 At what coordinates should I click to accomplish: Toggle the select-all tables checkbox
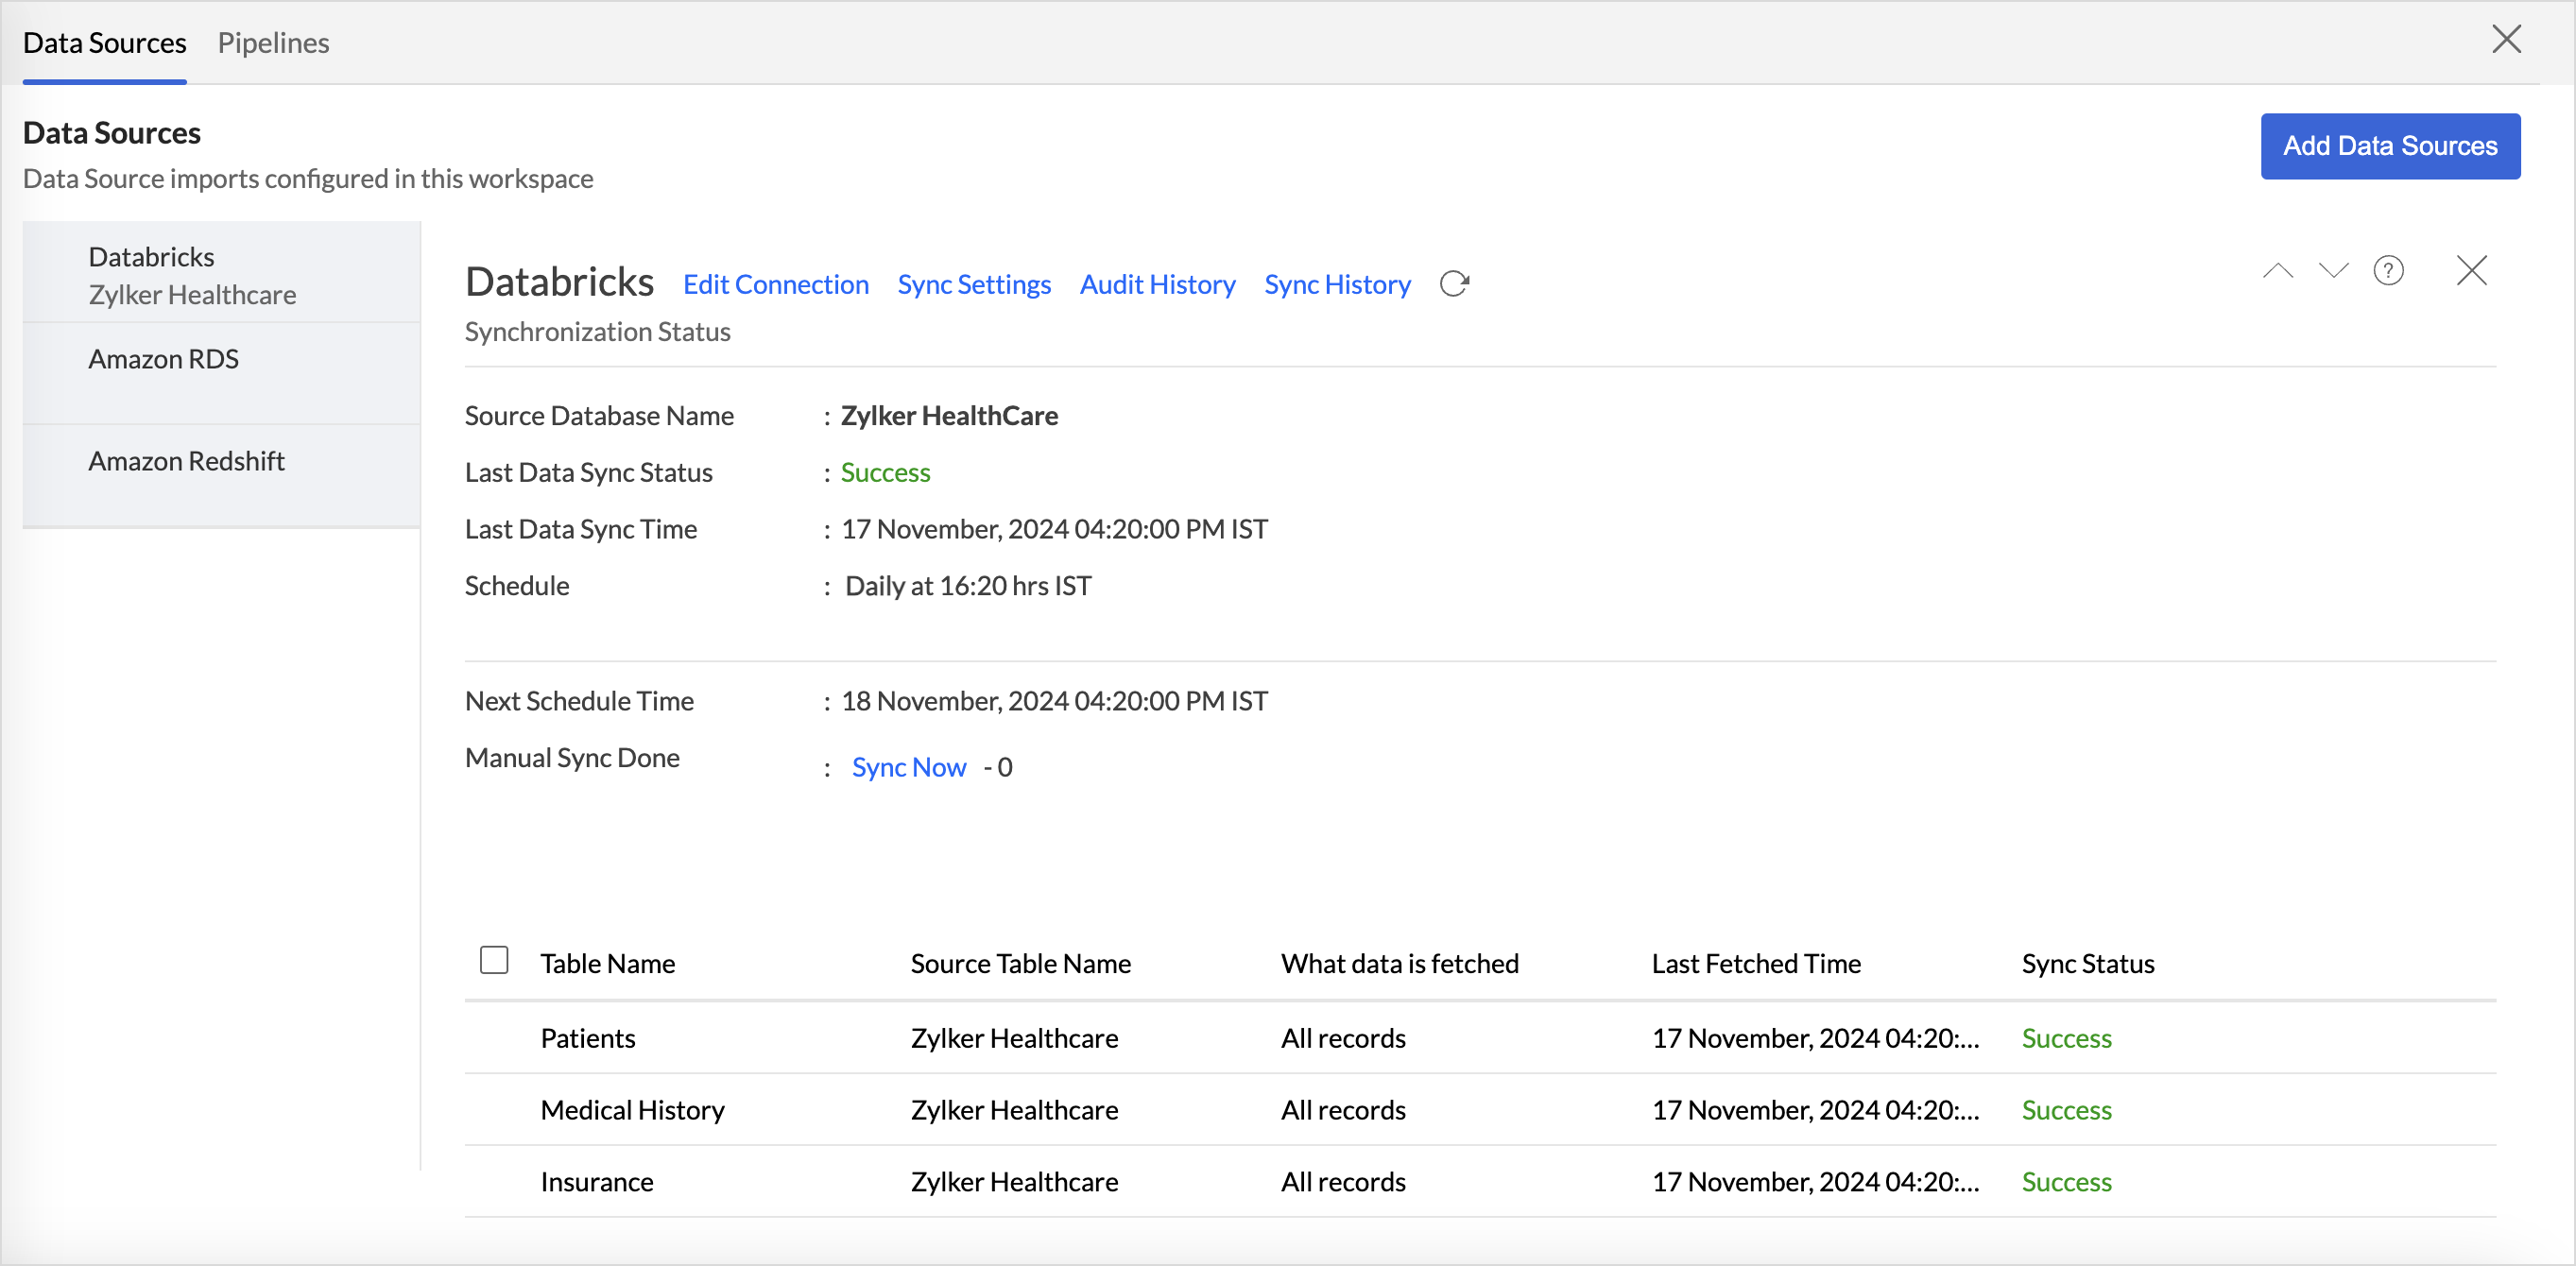click(x=494, y=960)
